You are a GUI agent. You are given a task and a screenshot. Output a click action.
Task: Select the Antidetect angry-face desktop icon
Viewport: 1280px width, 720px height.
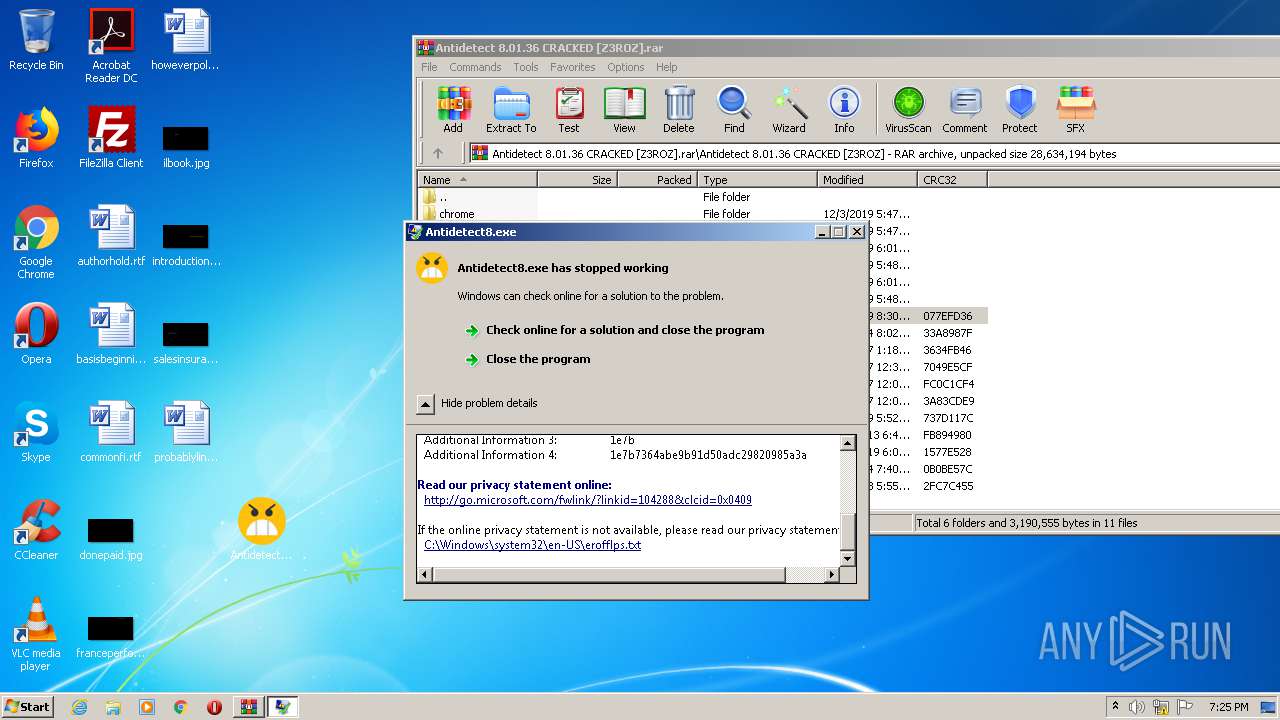click(x=262, y=530)
